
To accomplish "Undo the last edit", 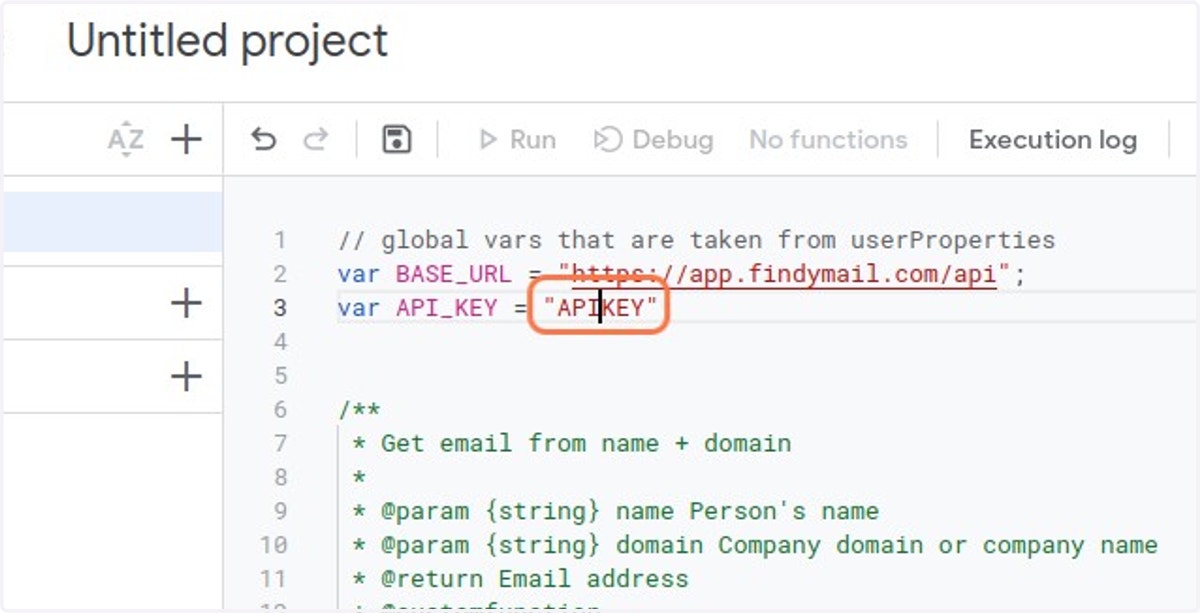I will (264, 140).
